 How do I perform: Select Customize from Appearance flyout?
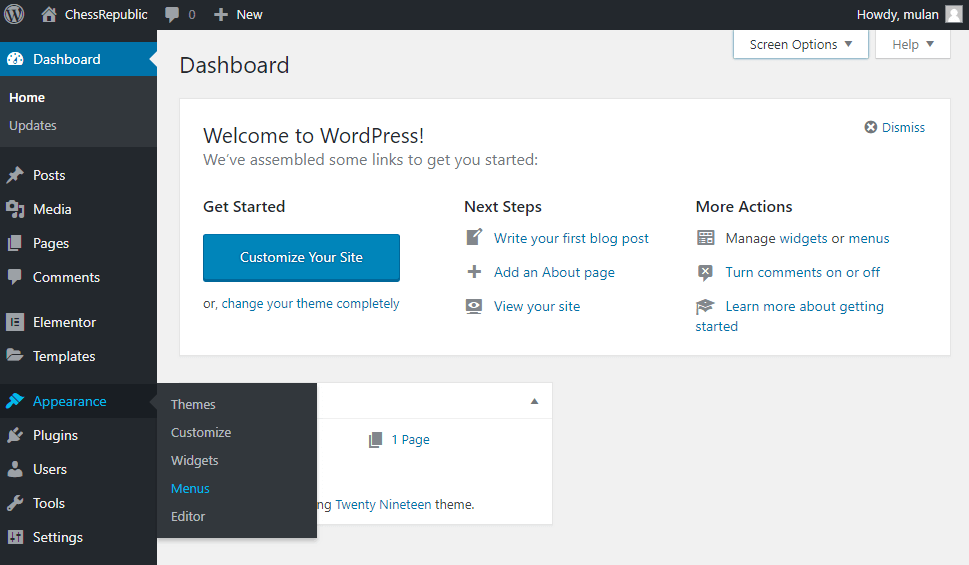(201, 433)
